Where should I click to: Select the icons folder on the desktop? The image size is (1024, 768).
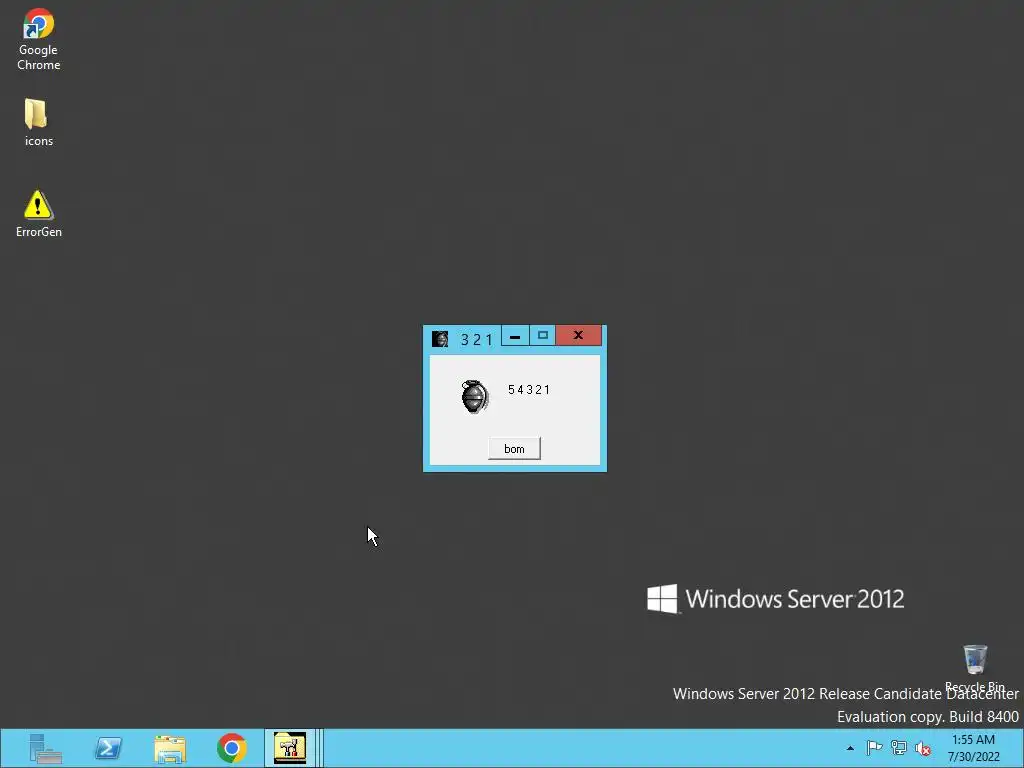click(38, 122)
